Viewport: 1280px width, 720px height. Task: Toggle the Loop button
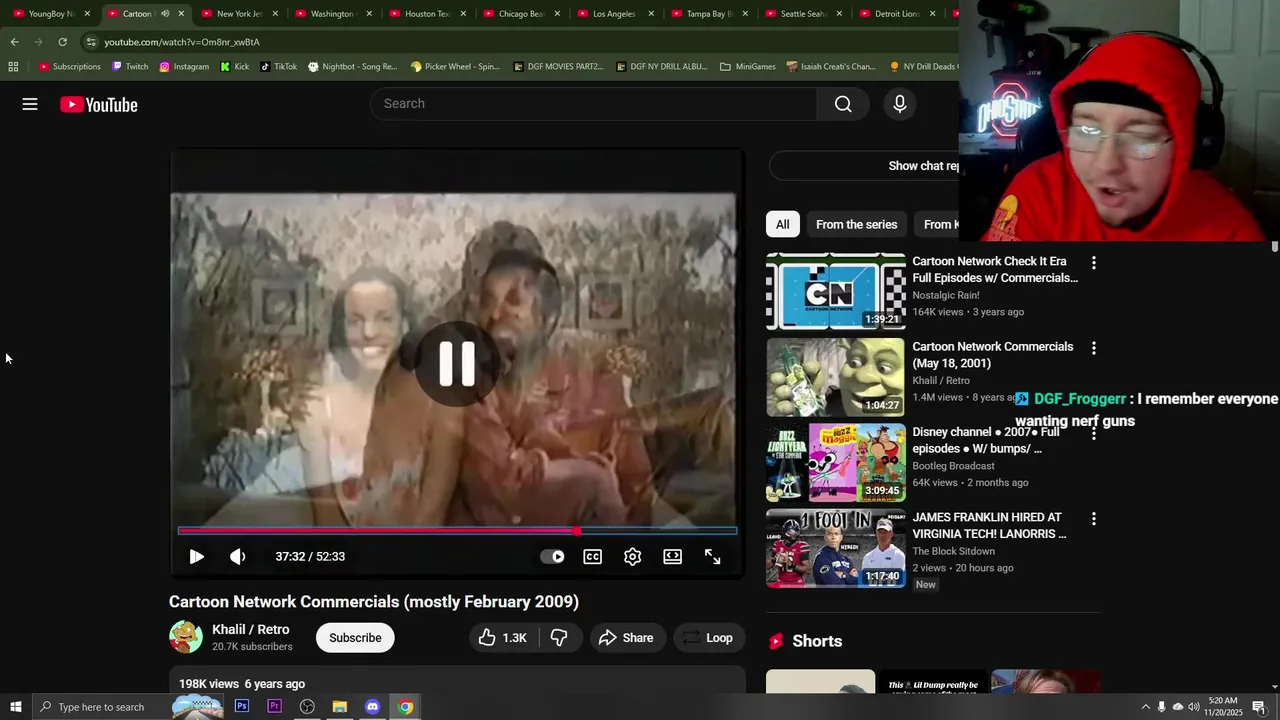(708, 638)
